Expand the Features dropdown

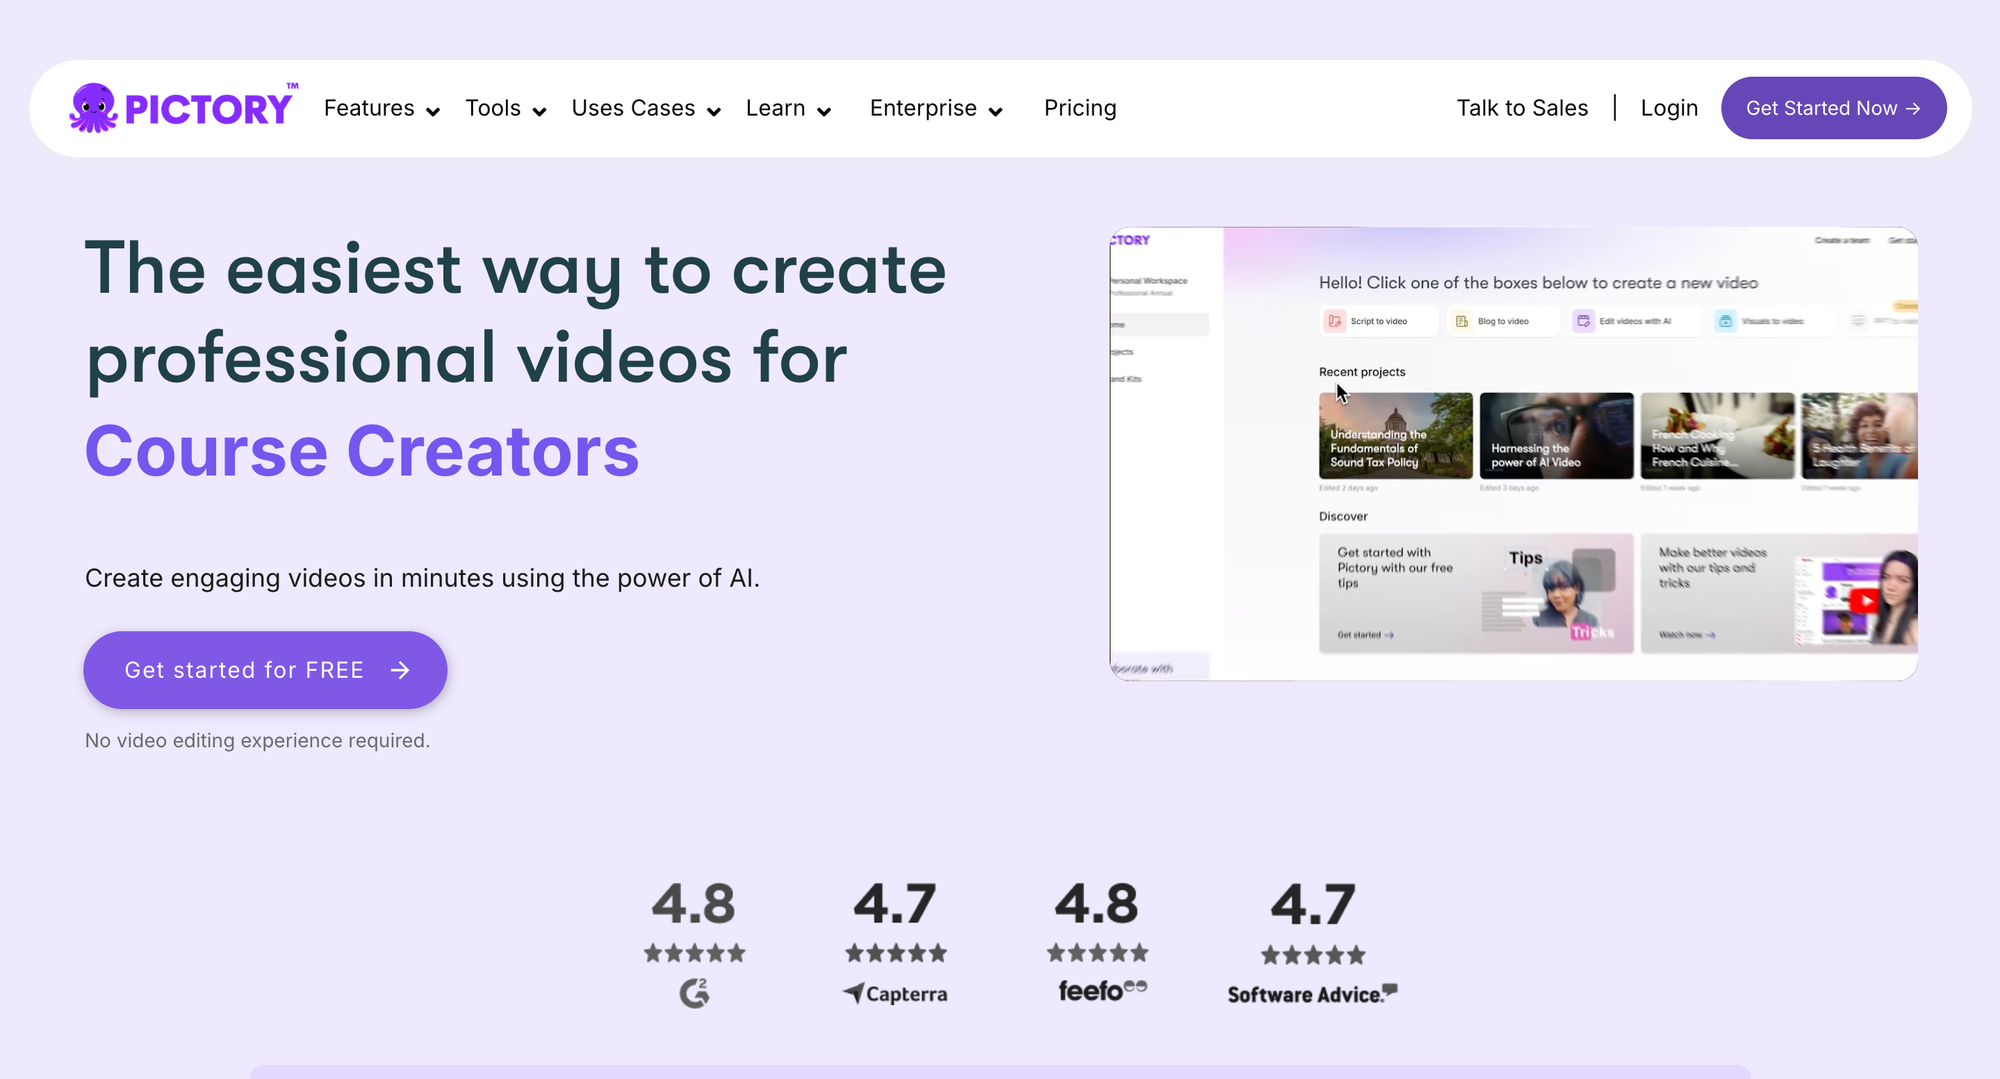pos(382,108)
